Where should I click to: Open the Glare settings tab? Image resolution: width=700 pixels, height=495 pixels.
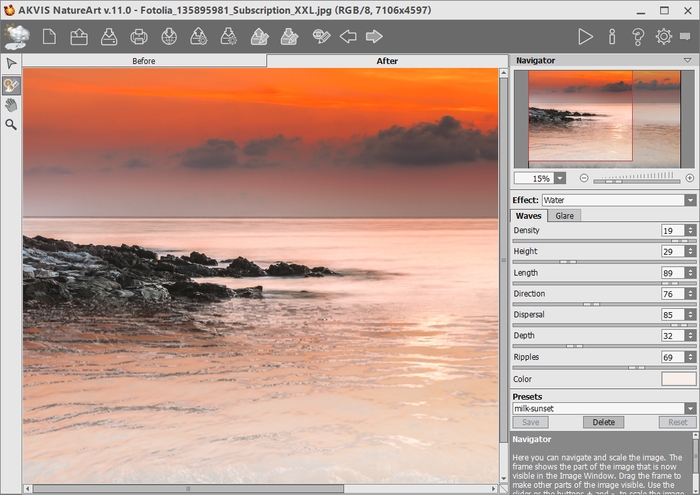pos(564,216)
